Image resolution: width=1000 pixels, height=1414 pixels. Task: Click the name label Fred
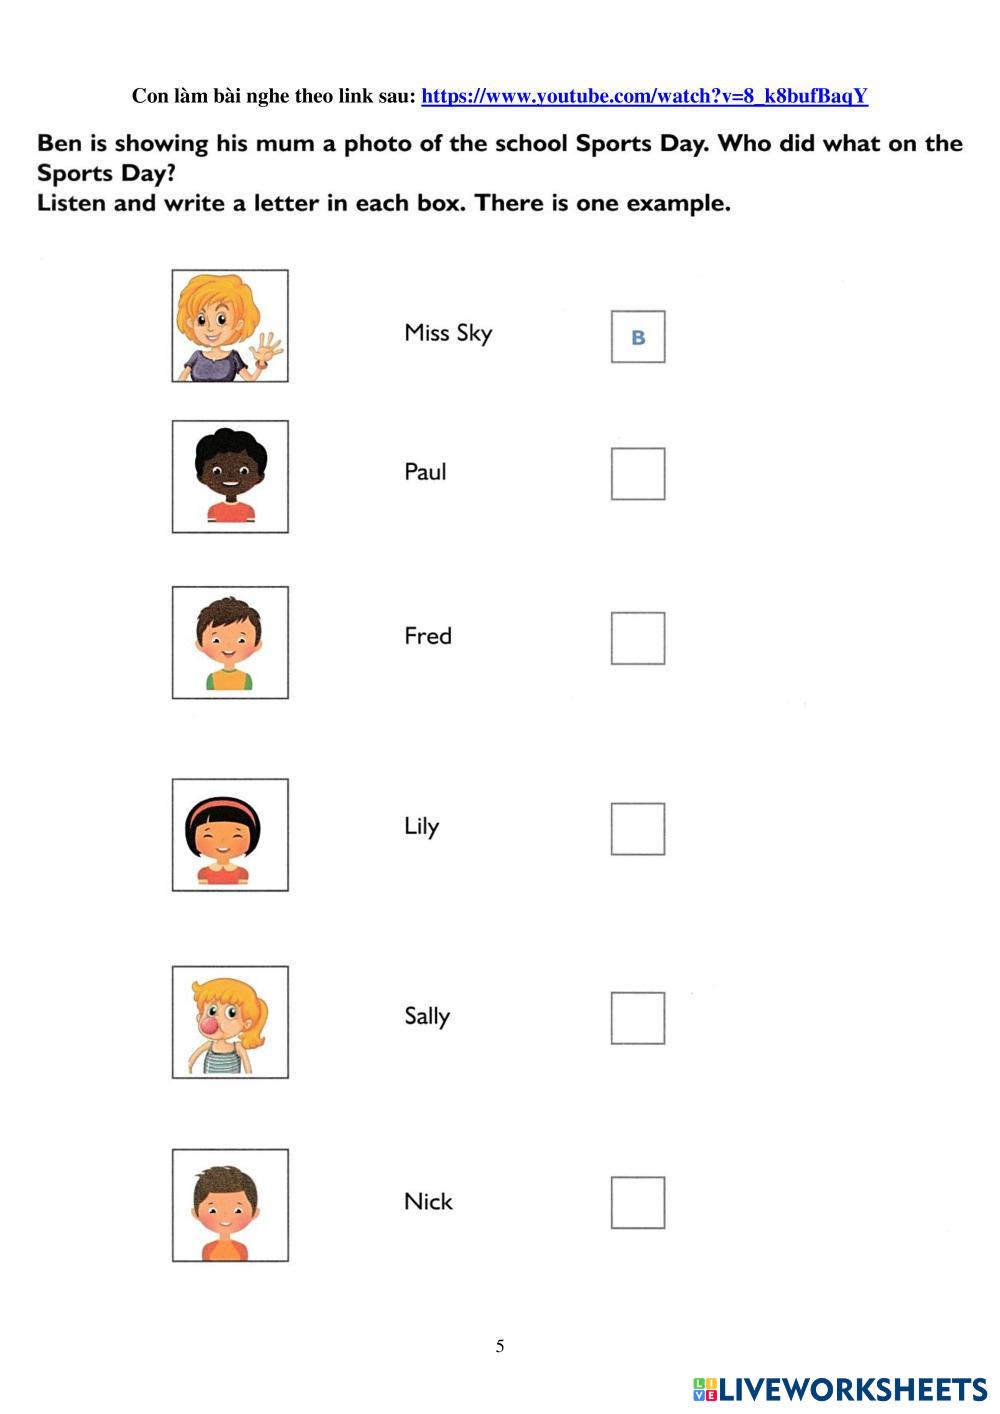coord(428,636)
